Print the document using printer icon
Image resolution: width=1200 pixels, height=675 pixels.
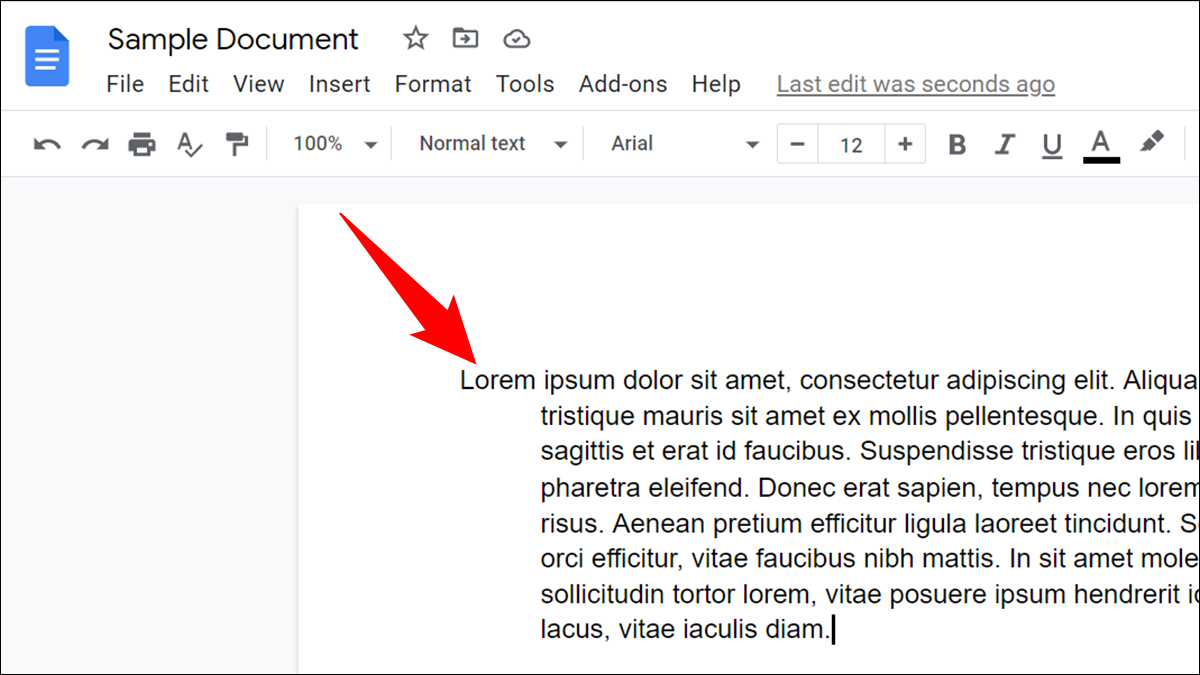142,144
